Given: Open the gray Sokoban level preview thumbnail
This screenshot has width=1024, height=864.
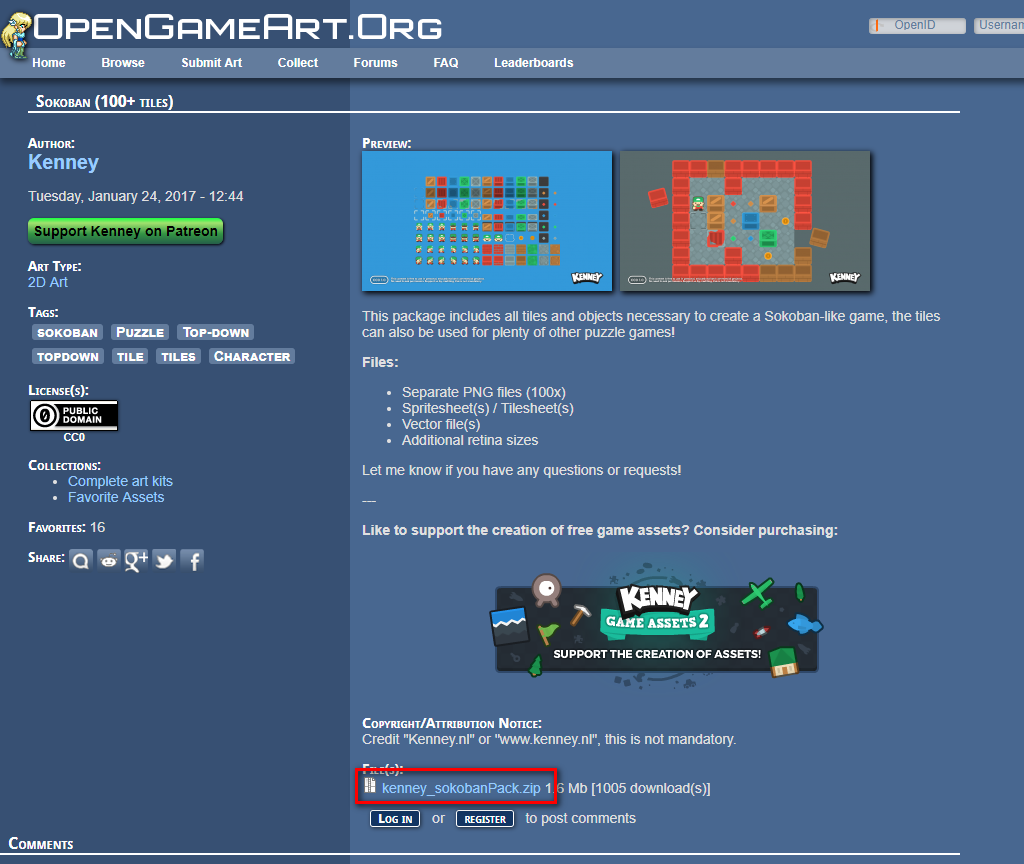Looking at the screenshot, I should coord(745,221).
